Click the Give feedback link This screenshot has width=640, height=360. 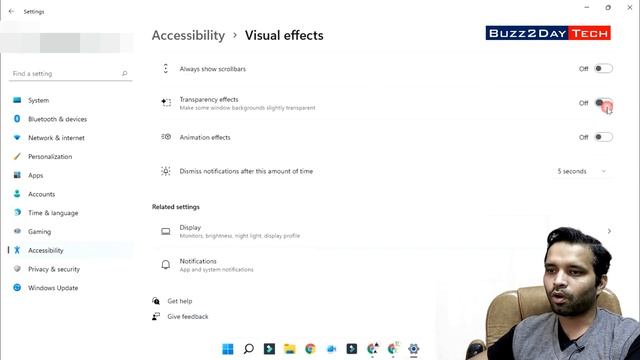click(x=188, y=317)
